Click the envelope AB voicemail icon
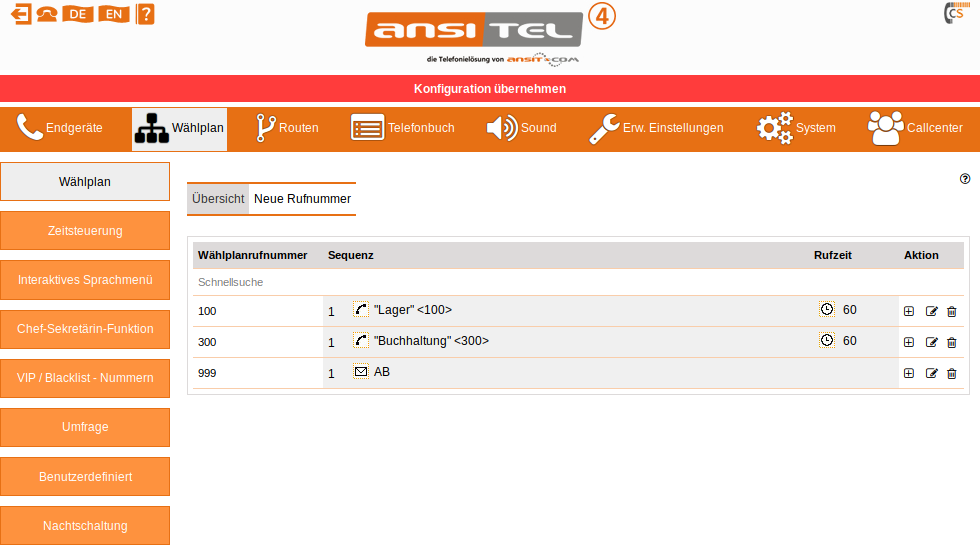The height and width of the screenshot is (555, 980). click(361, 372)
